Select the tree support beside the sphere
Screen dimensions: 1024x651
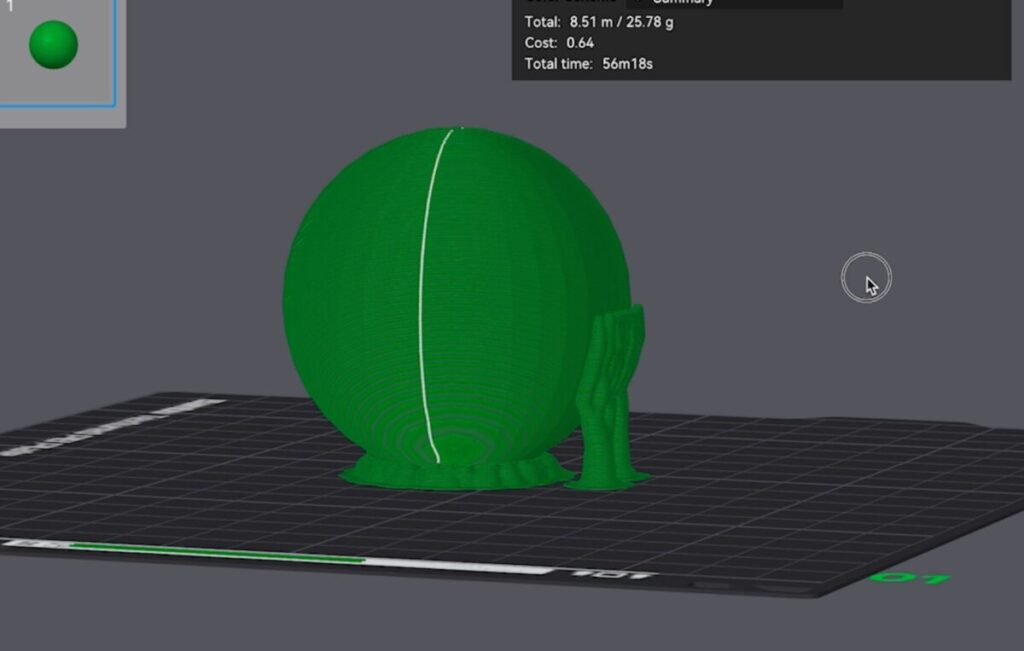coord(609,400)
